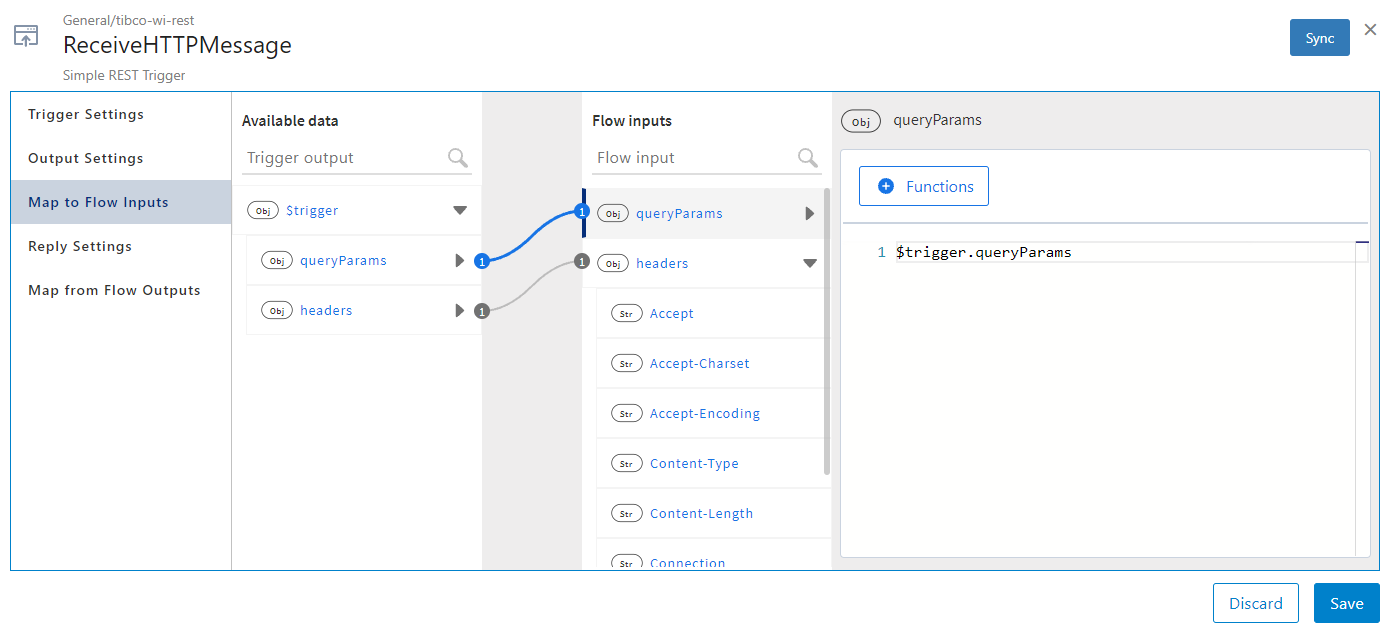The width and height of the screenshot is (1392, 636).
Task: Expand the queryParams flow input arrow
Action: pos(810,214)
